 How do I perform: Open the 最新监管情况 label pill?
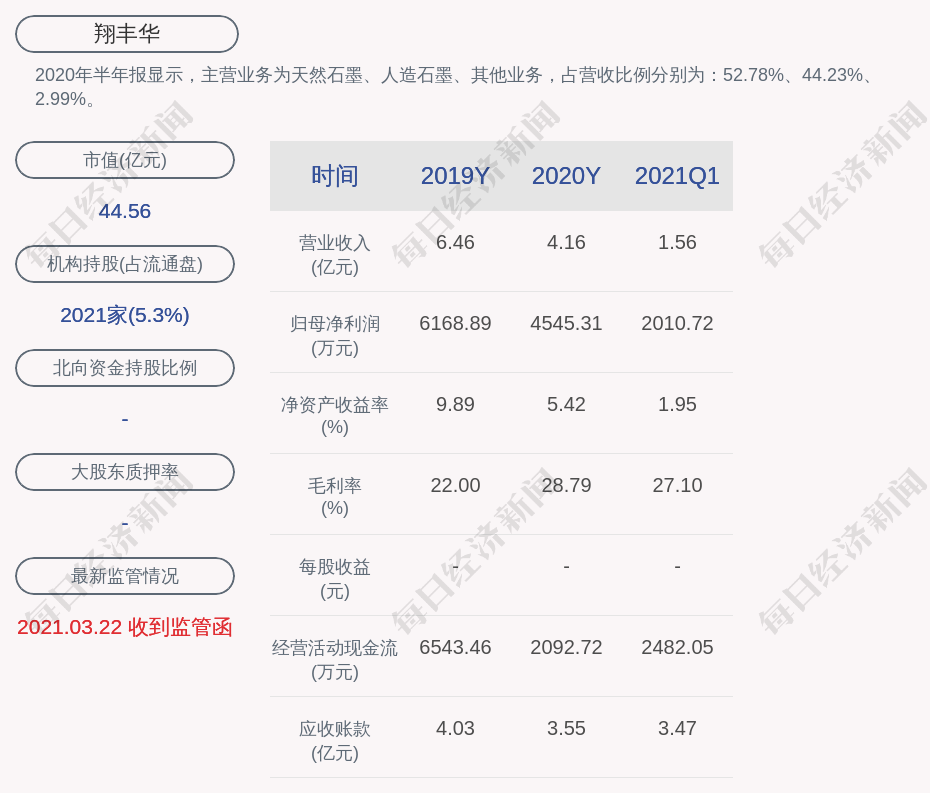pyautogui.click(x=125, y=576)
